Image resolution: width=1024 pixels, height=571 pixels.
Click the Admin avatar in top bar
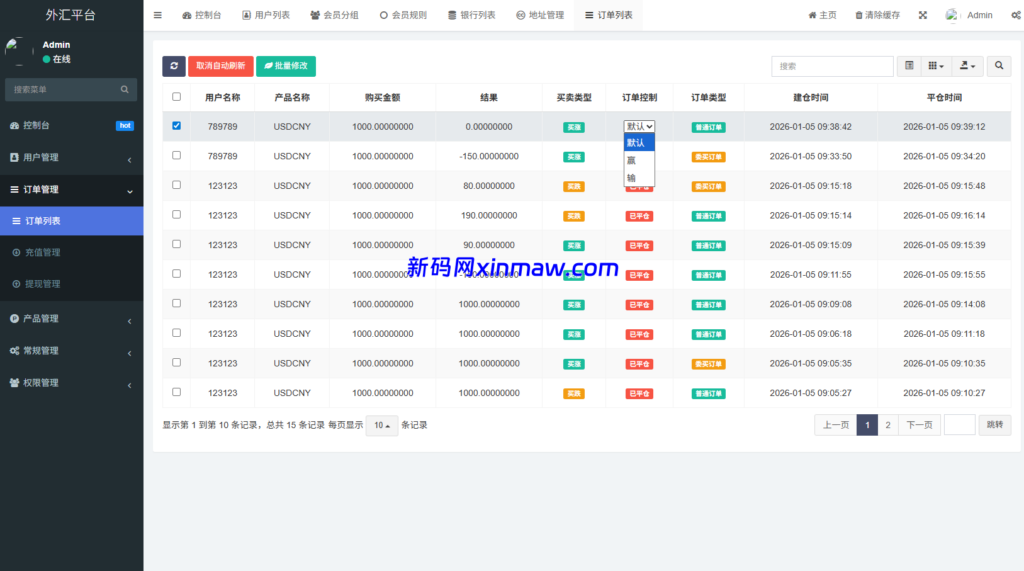tap(952, 15)
